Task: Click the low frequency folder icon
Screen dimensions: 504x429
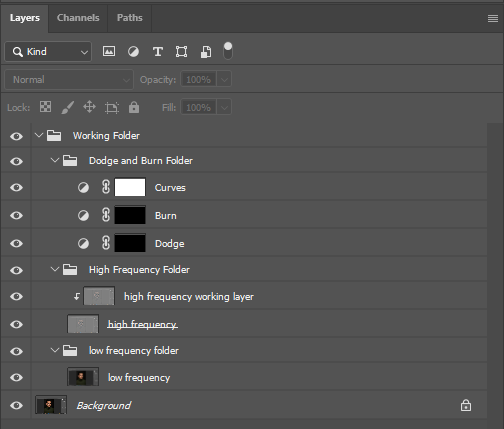Action: (x=70, y=351)
